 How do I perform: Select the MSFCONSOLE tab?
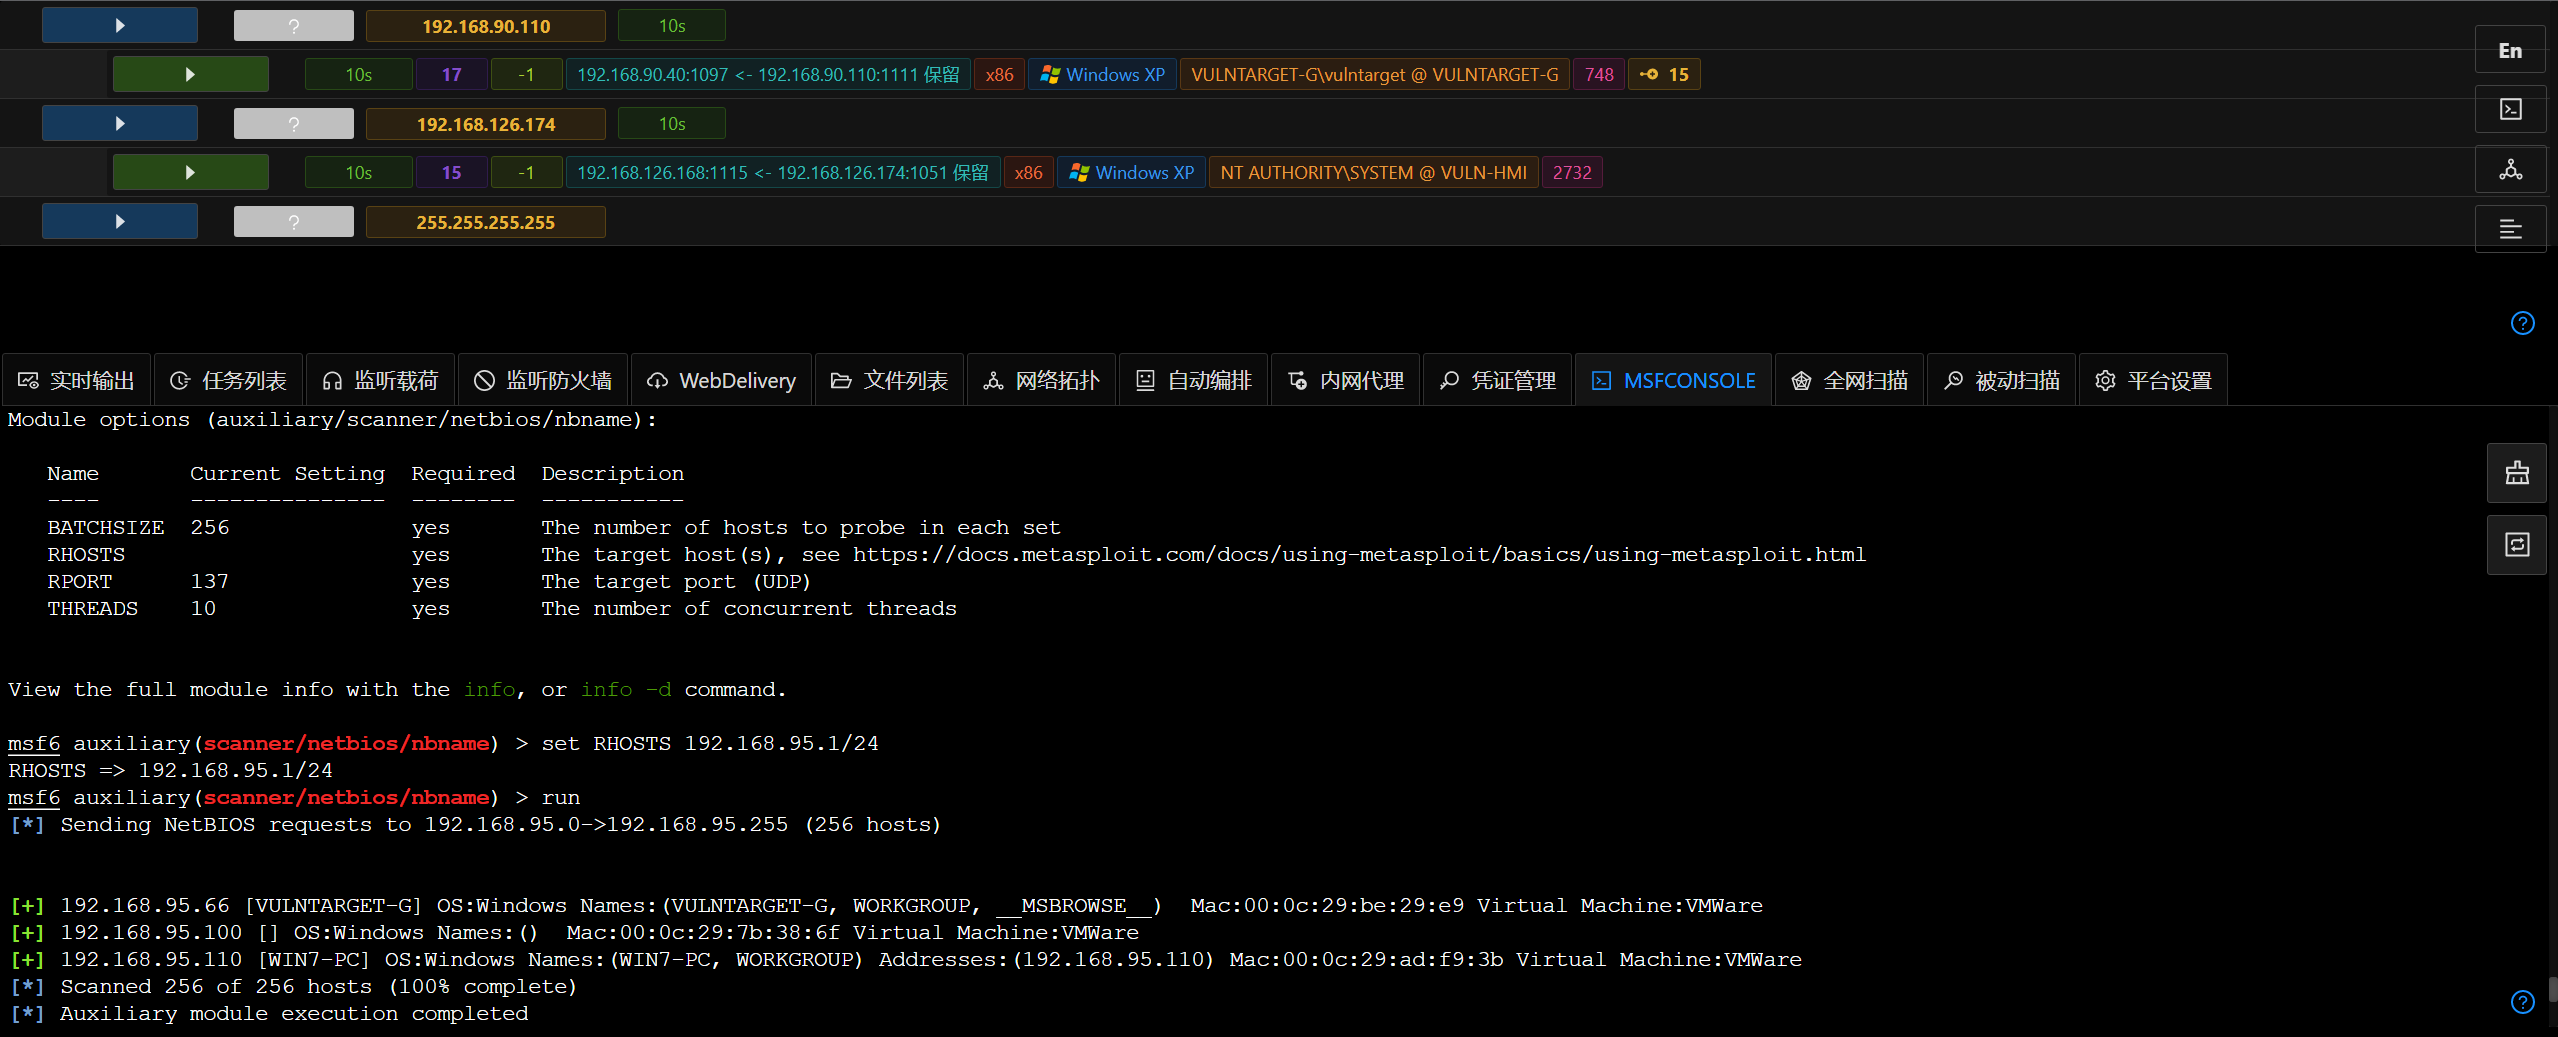[x=1674, y=380]
